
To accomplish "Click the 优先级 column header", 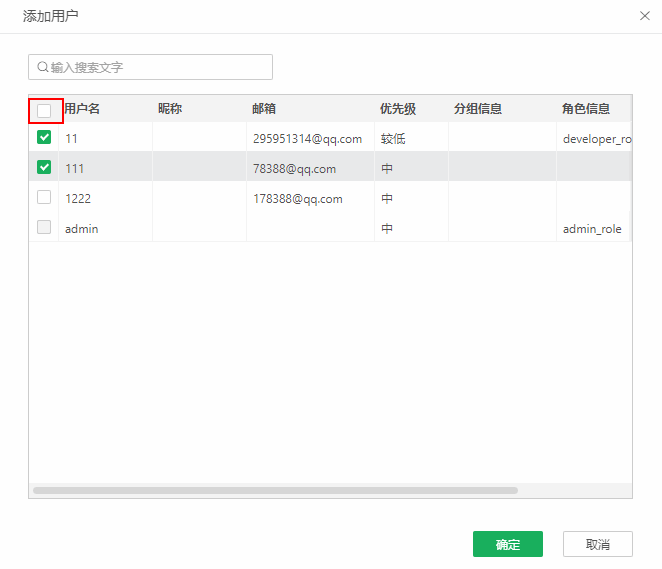I will pos(398,109).
